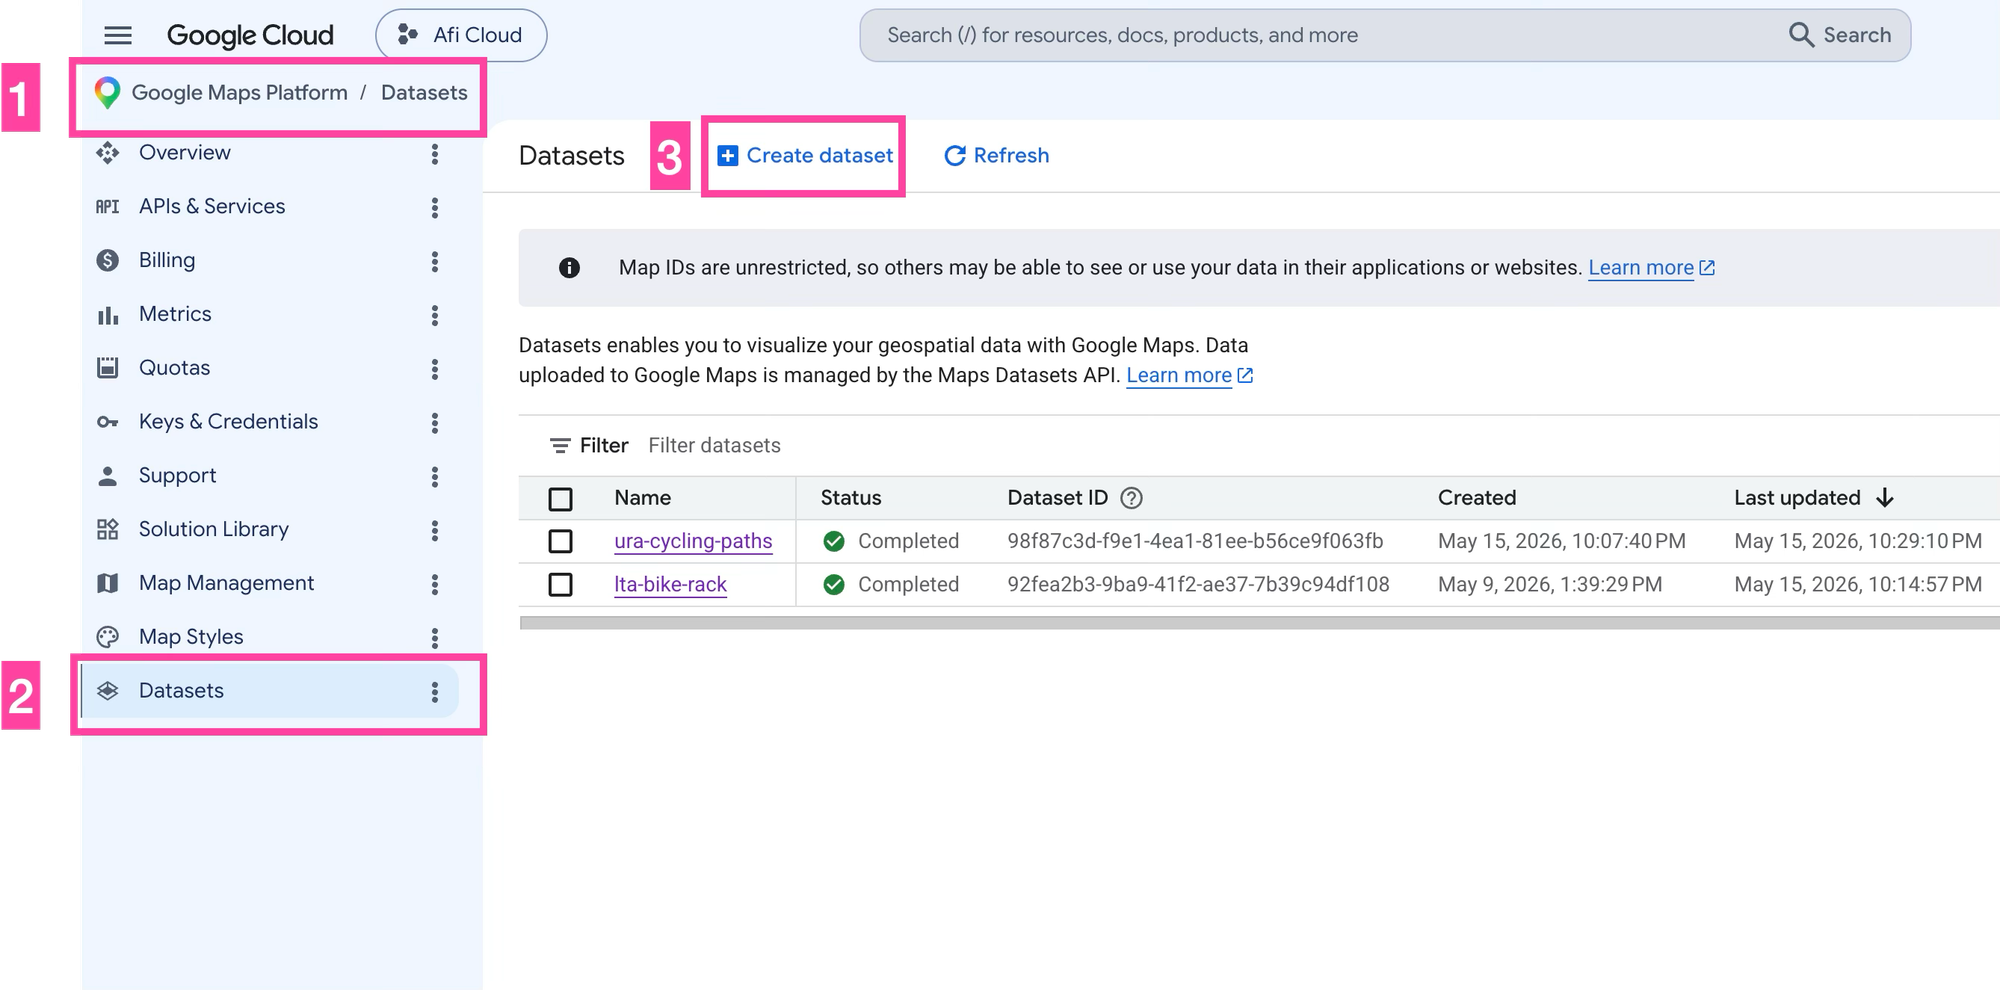Open Overview more options menu
The height and width of the screenshot is (990, 2000).
[x=434, y=154]
